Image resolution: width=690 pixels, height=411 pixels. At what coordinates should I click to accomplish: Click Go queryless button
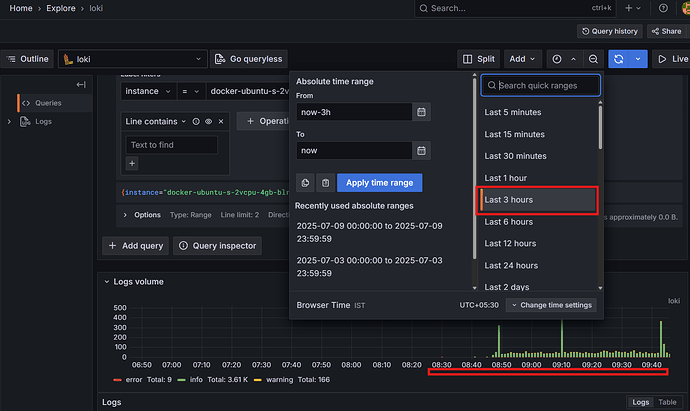click(249, 59)
